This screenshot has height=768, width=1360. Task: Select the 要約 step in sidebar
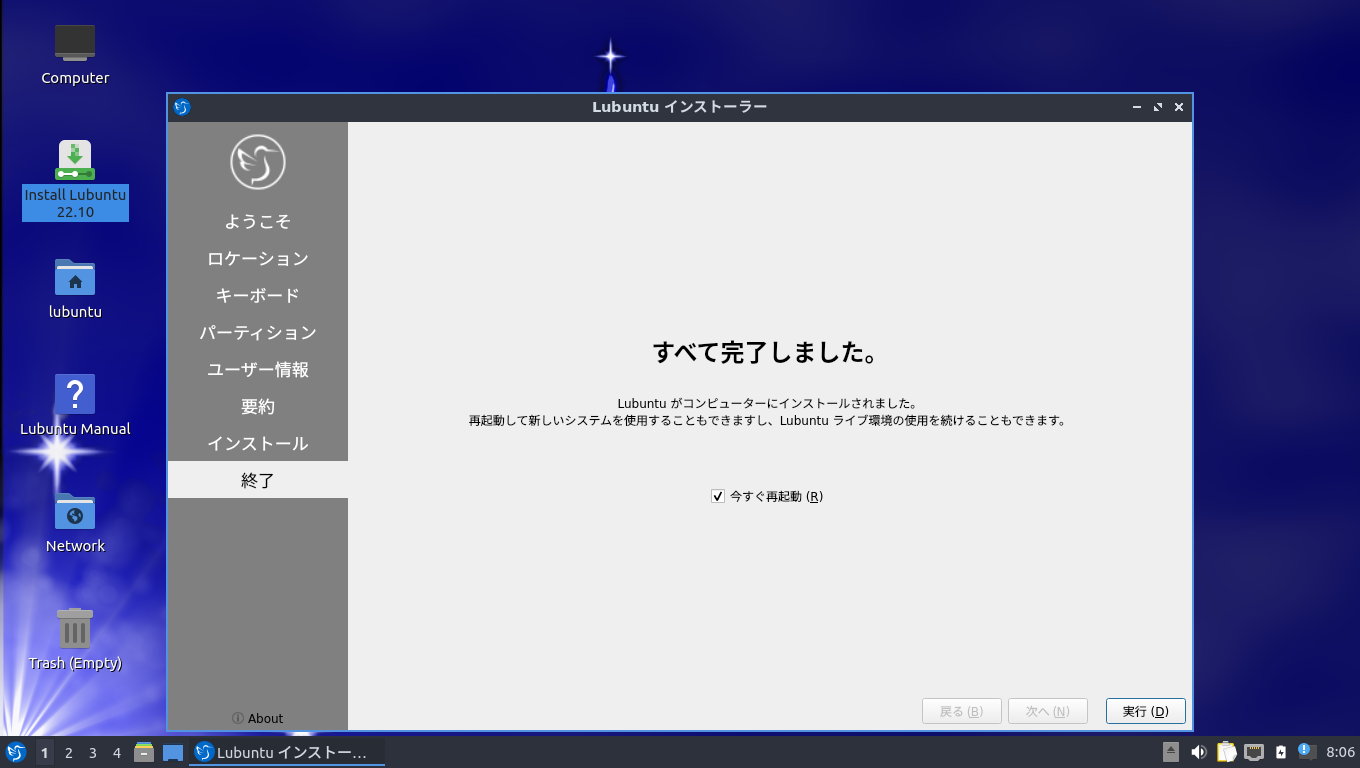(258, 406)
